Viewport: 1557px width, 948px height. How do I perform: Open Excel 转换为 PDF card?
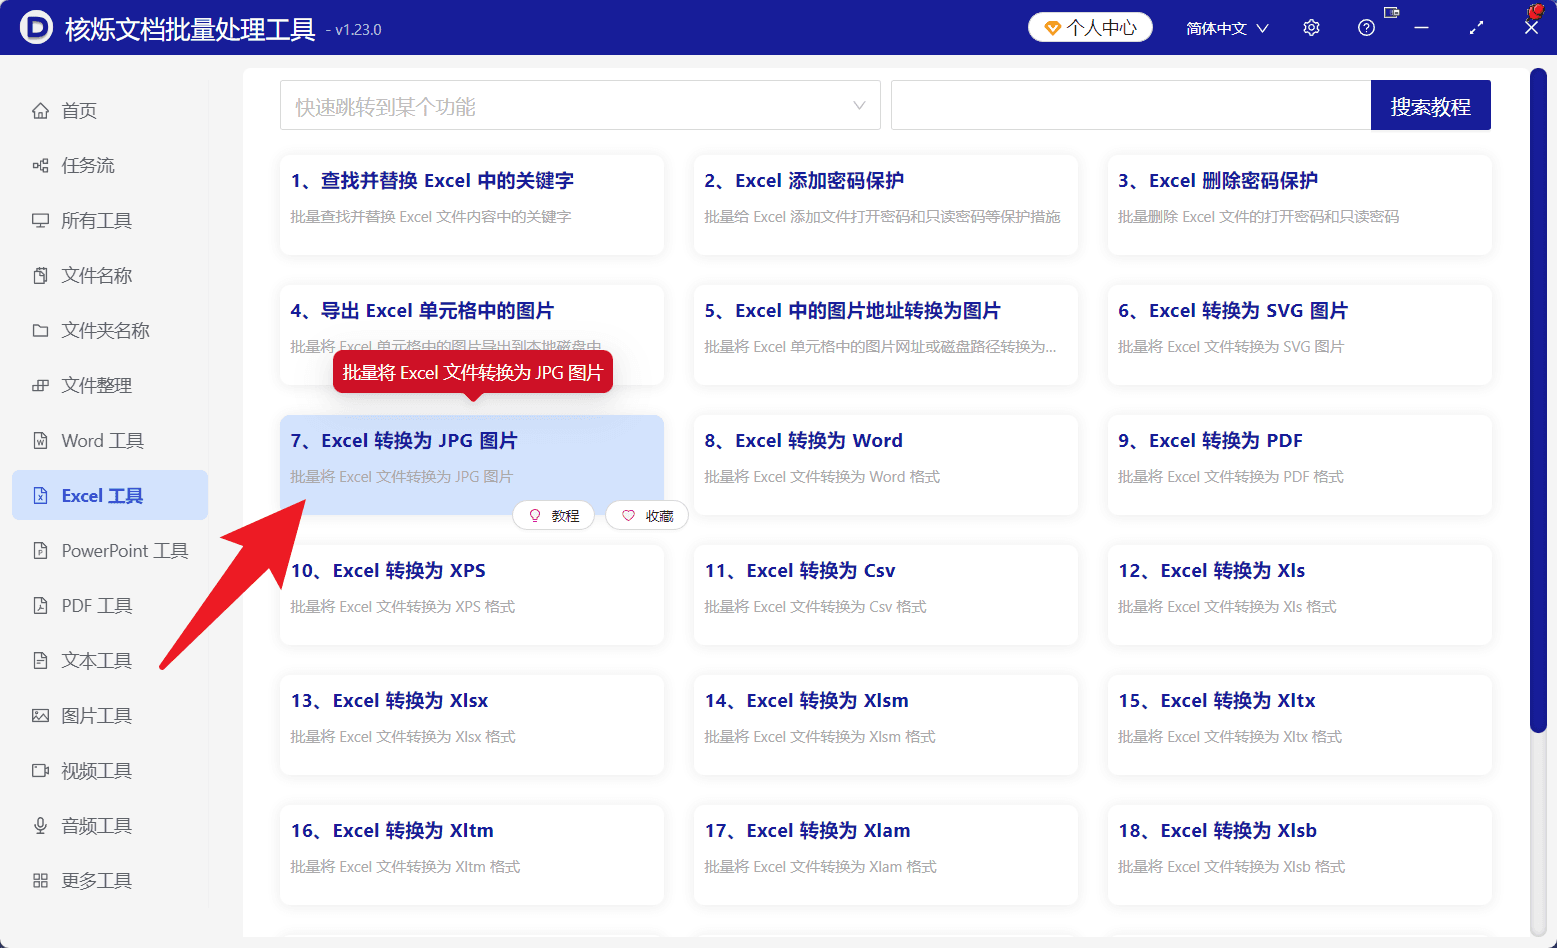click(1300, 465)
